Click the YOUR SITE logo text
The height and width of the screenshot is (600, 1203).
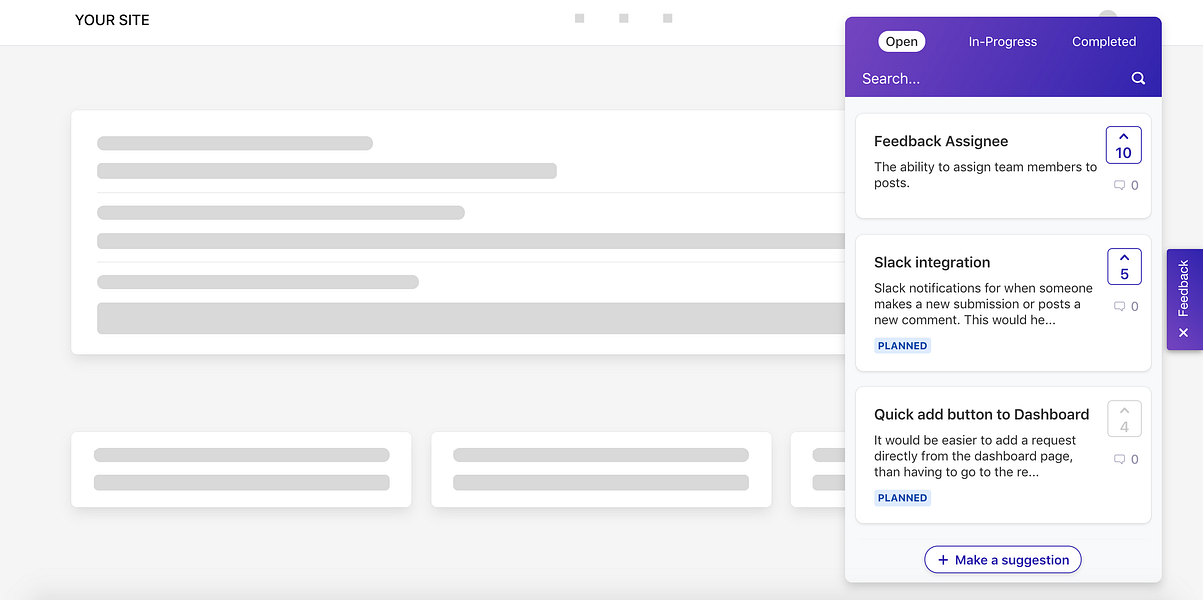click(x=112, y=20)
